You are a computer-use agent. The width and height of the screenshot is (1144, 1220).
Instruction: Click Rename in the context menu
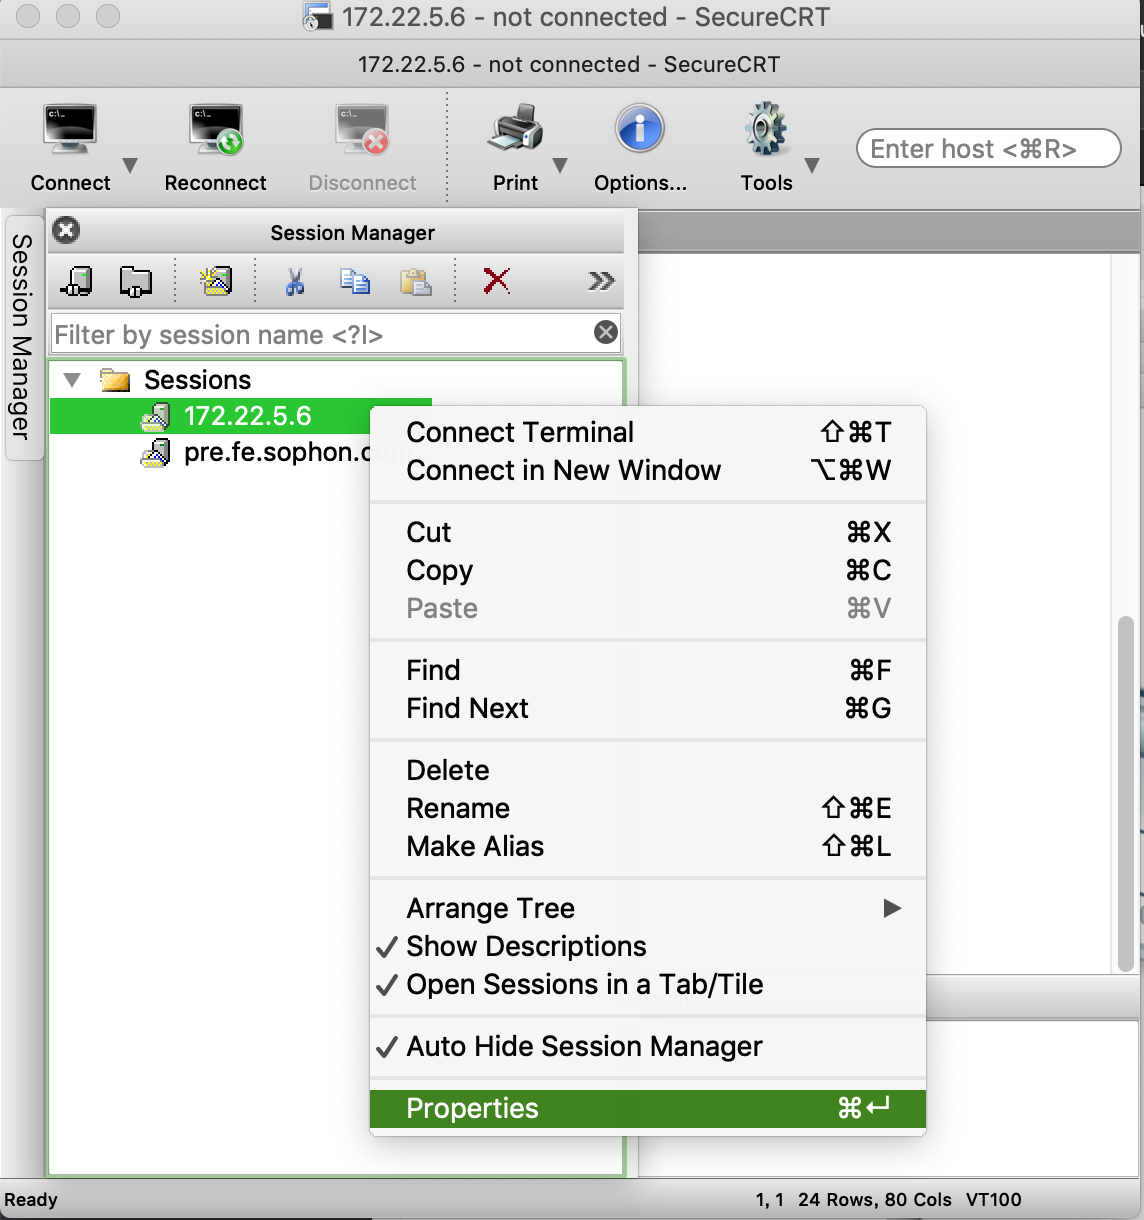coord(458,808)
